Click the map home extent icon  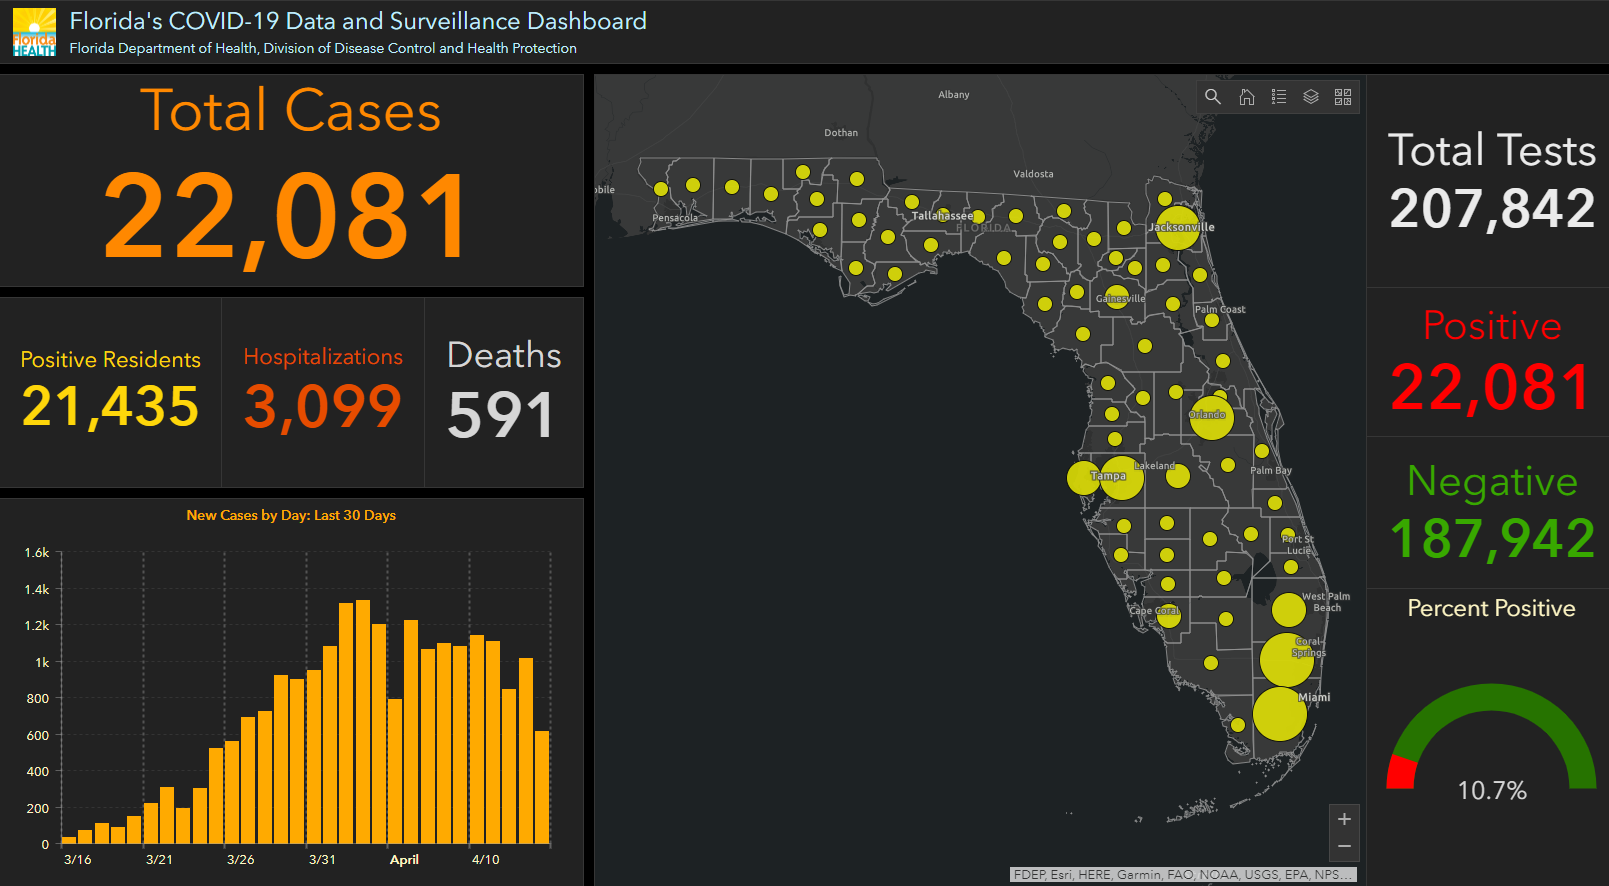tap(1247, 97)
